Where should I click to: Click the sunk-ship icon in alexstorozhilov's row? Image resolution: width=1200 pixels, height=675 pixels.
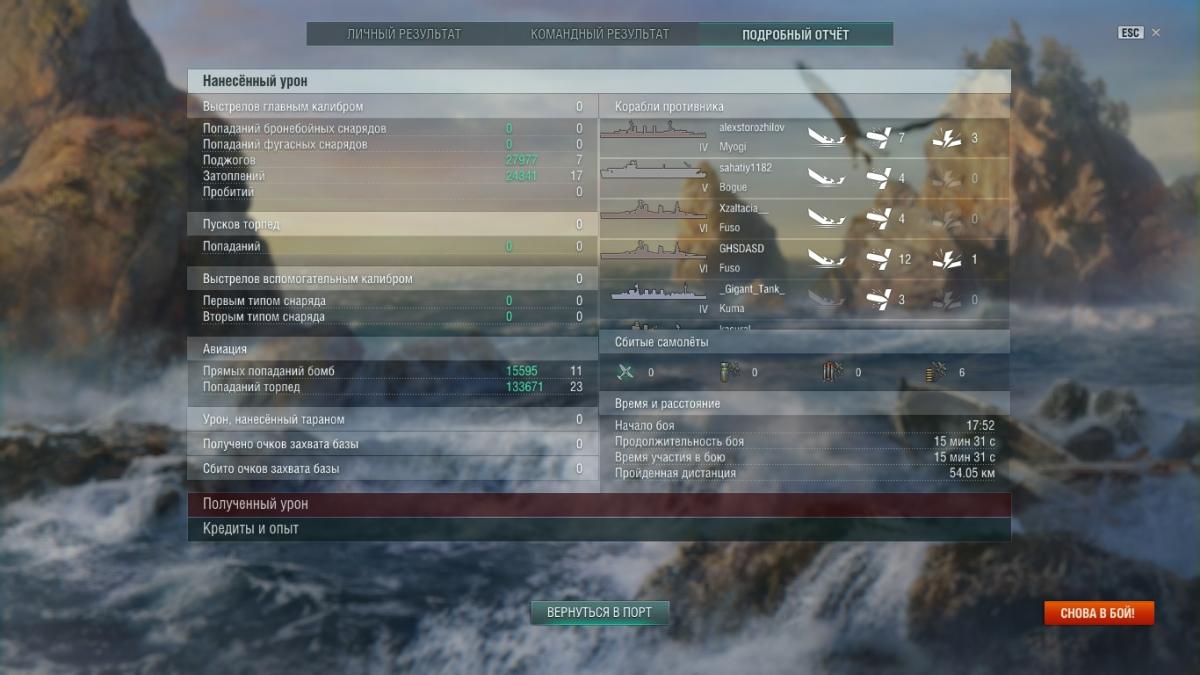click(826, 137)
